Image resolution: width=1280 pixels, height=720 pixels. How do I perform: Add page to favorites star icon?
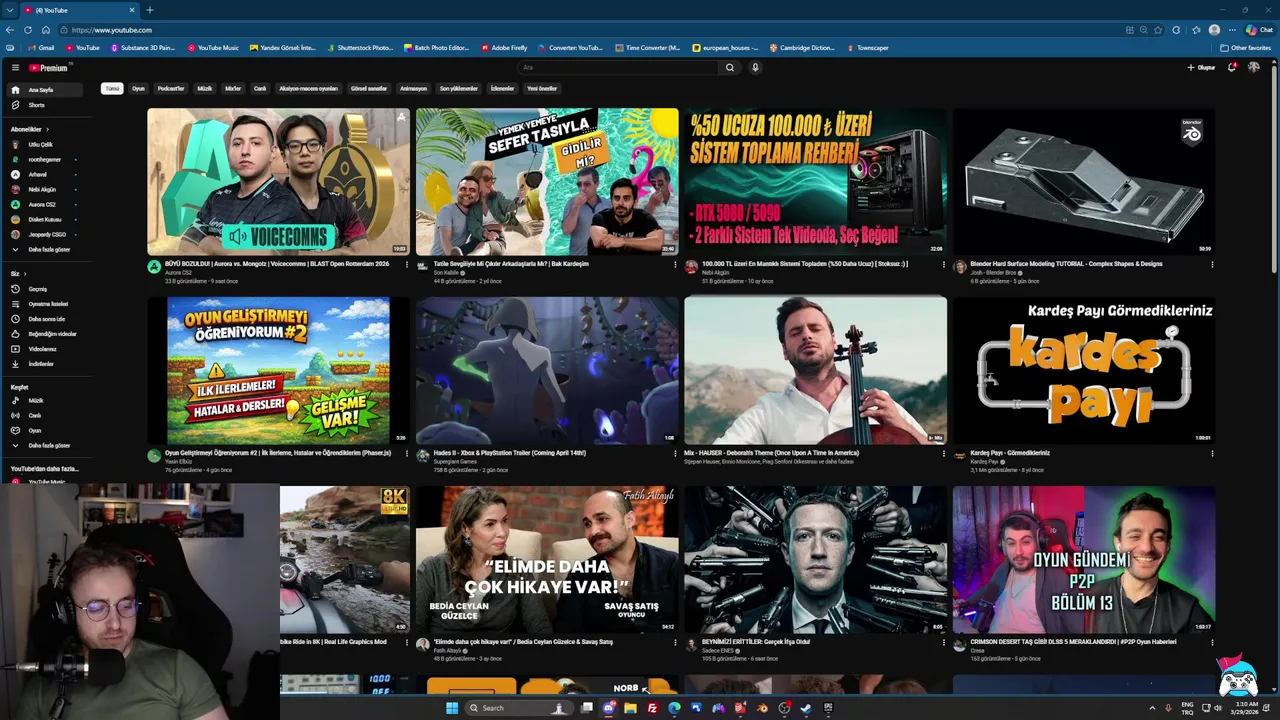[x=1158, y=30]
